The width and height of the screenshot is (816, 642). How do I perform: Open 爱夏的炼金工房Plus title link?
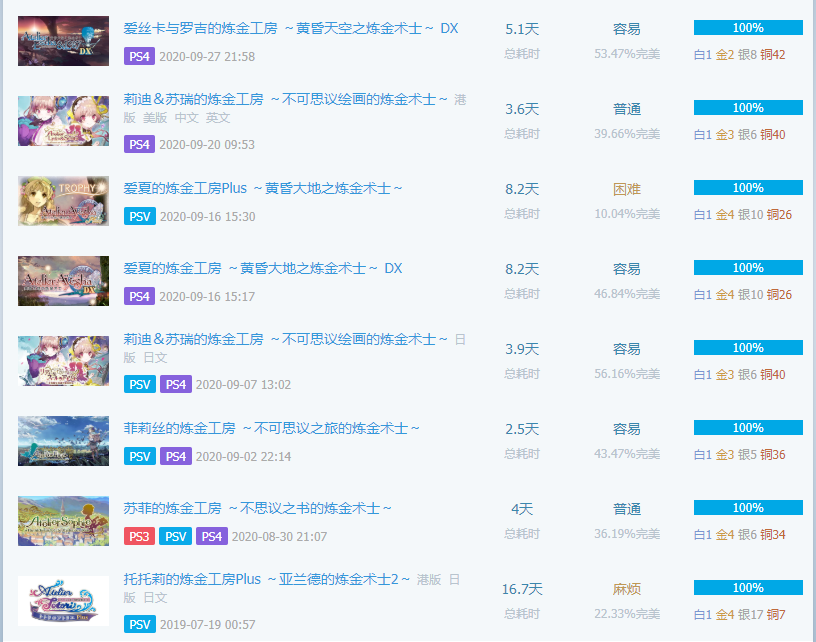point(263,188)
